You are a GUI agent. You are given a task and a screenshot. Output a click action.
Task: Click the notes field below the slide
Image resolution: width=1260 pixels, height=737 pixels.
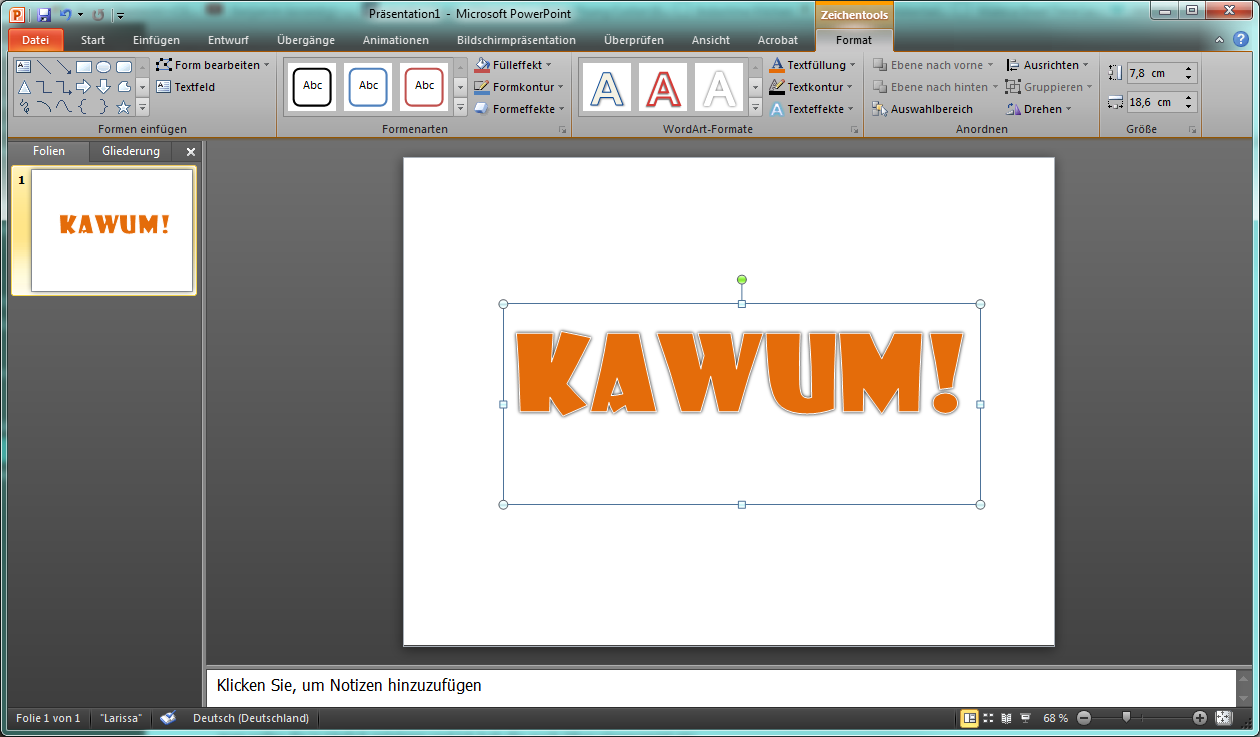click(x=720, y=686)
